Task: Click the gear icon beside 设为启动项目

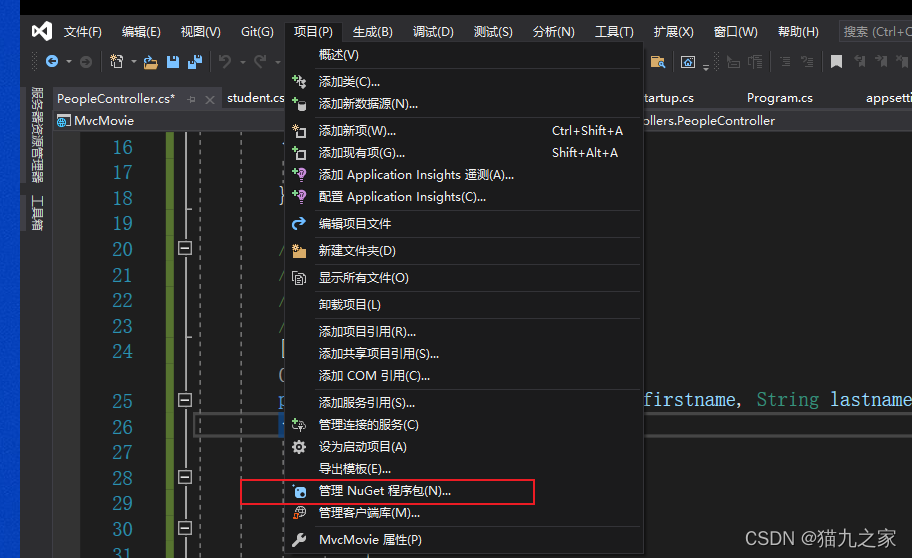Action: (299, 447)
